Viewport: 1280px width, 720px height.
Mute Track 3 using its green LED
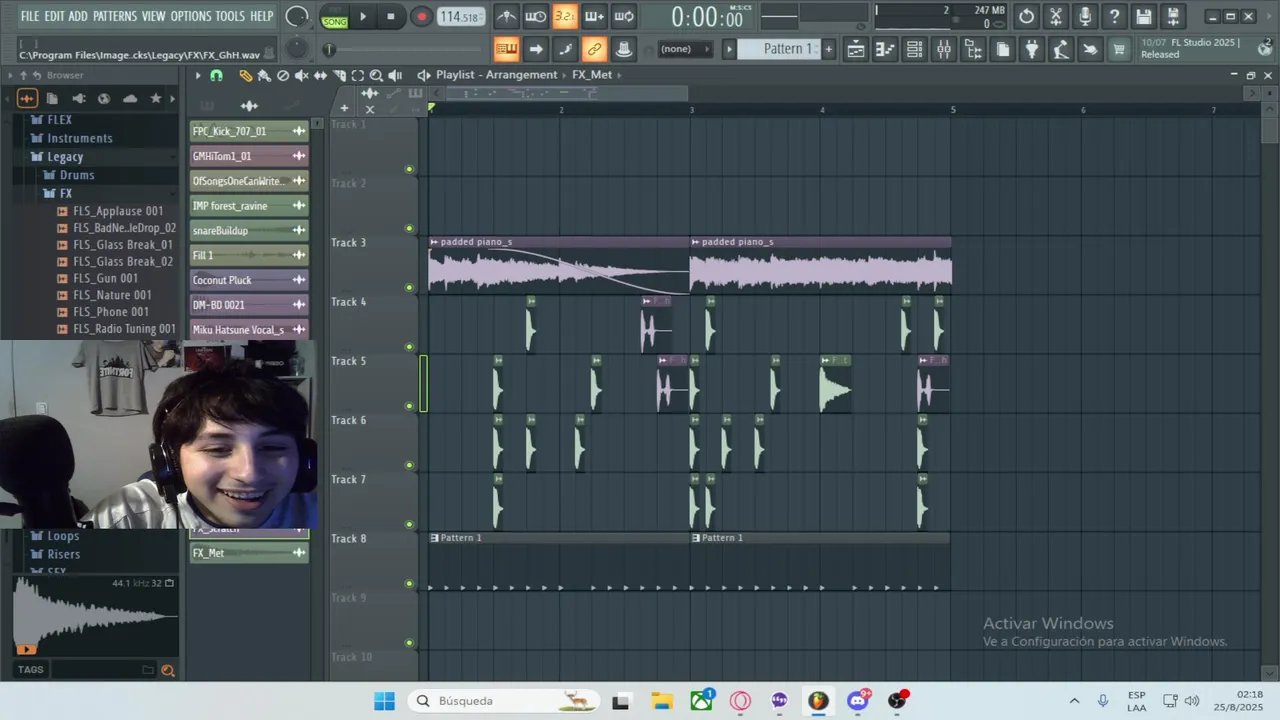409,287
